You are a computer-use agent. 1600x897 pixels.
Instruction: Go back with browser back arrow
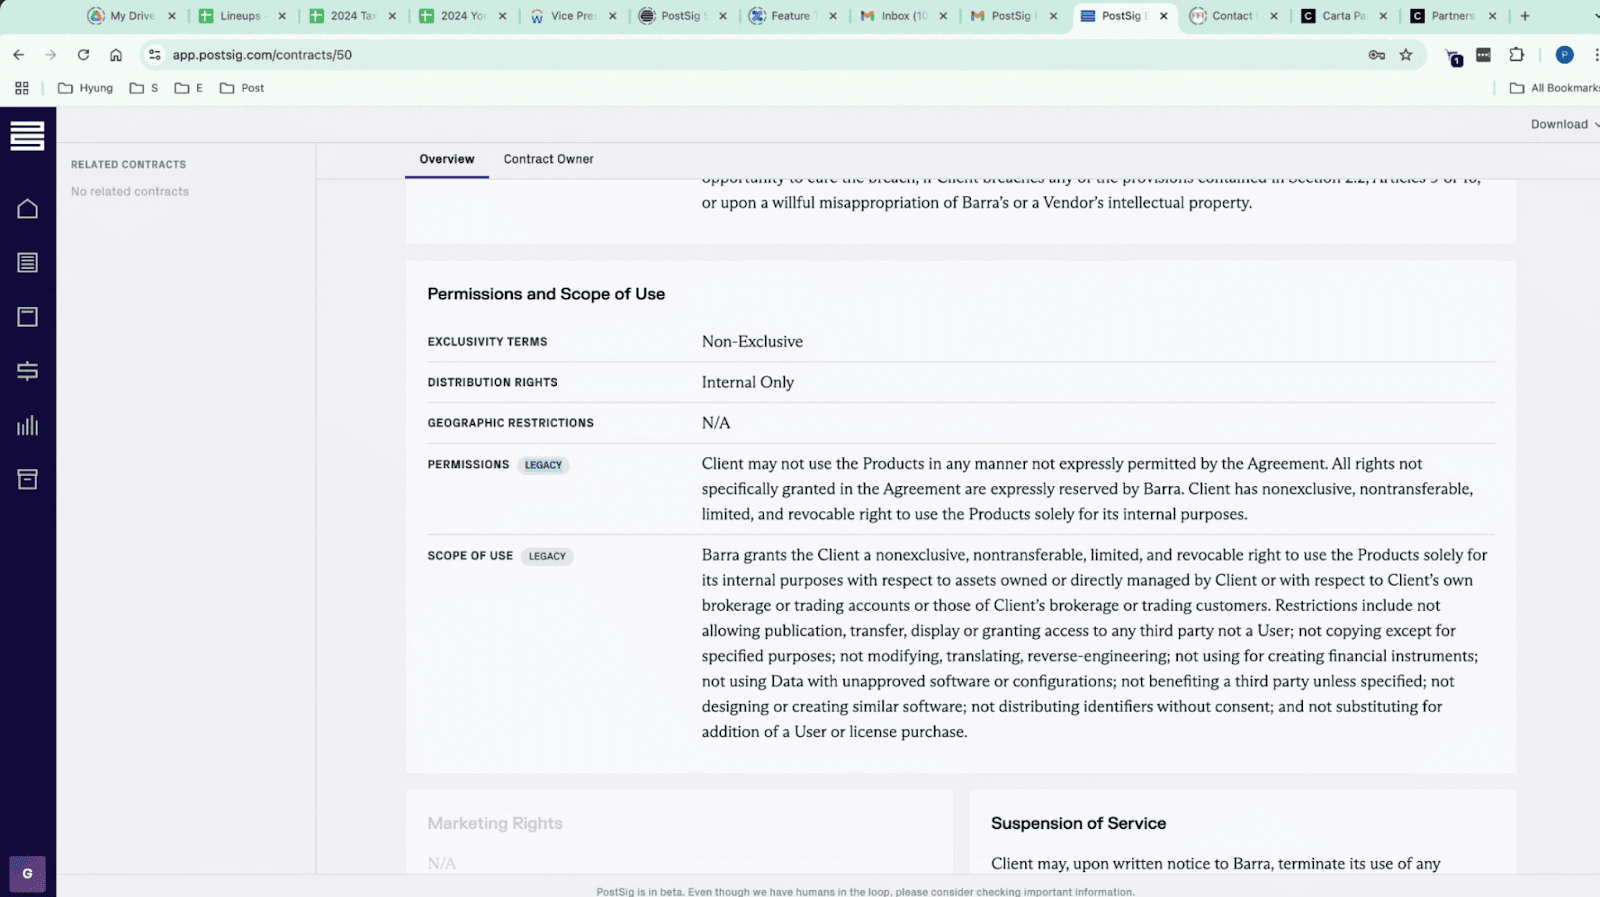pos(19,55)
